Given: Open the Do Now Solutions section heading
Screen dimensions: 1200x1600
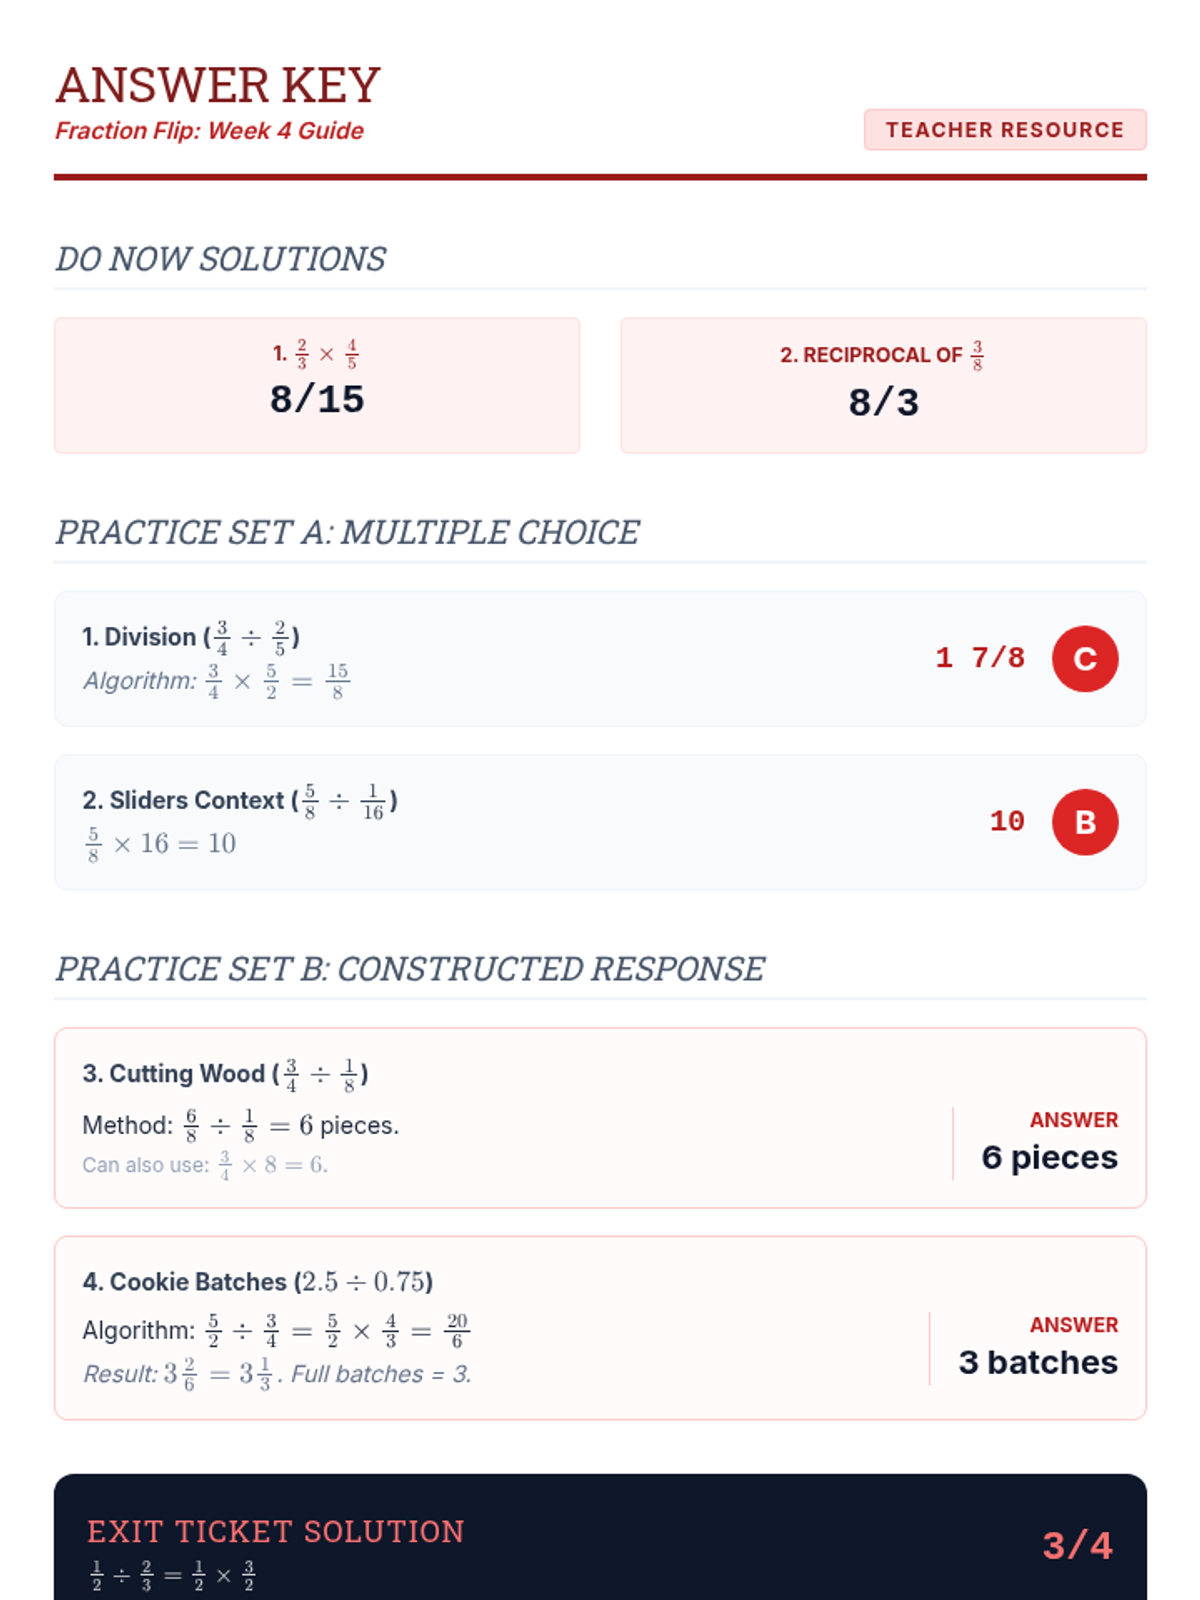Looking at the screenshot, I should [x=220, y=259].
